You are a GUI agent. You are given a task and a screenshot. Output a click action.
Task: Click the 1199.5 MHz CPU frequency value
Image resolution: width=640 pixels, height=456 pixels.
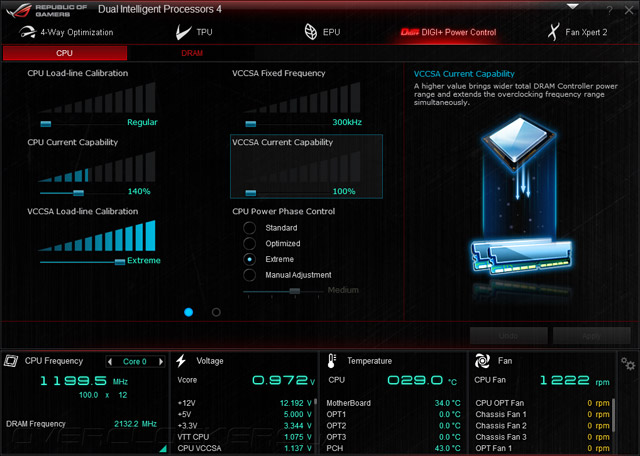(x=84, y=381)
